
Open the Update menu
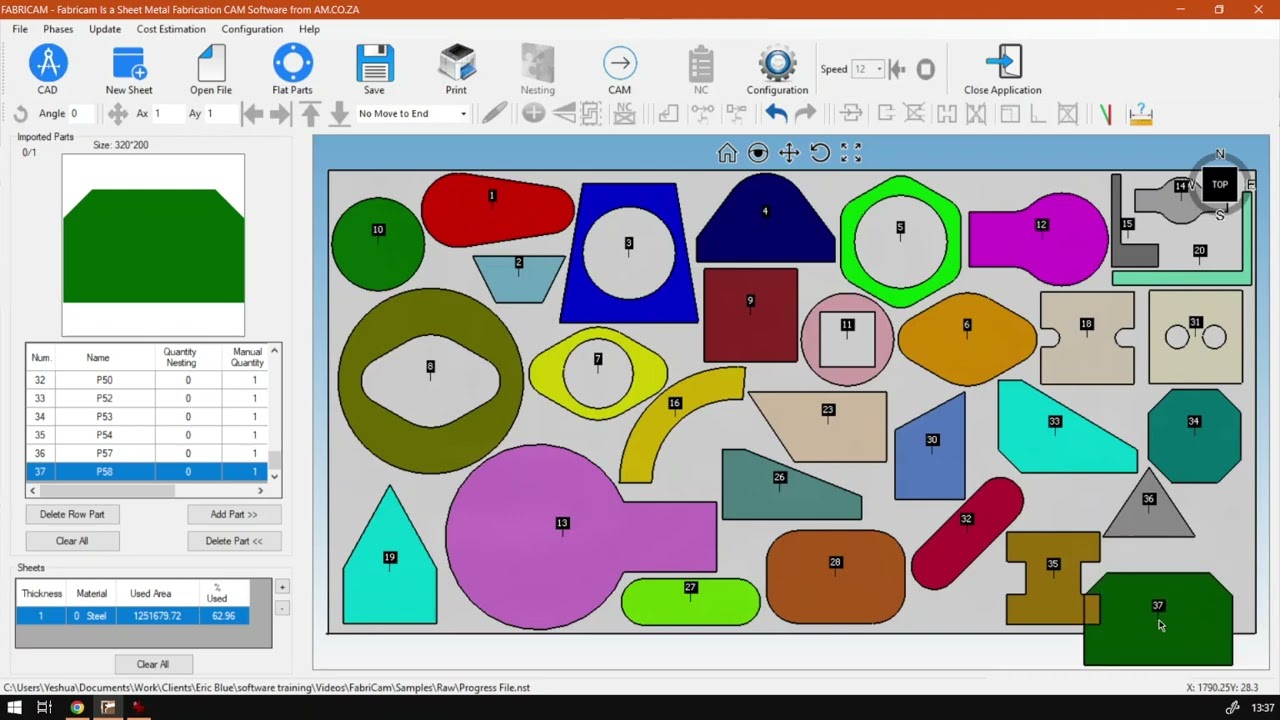105,29
